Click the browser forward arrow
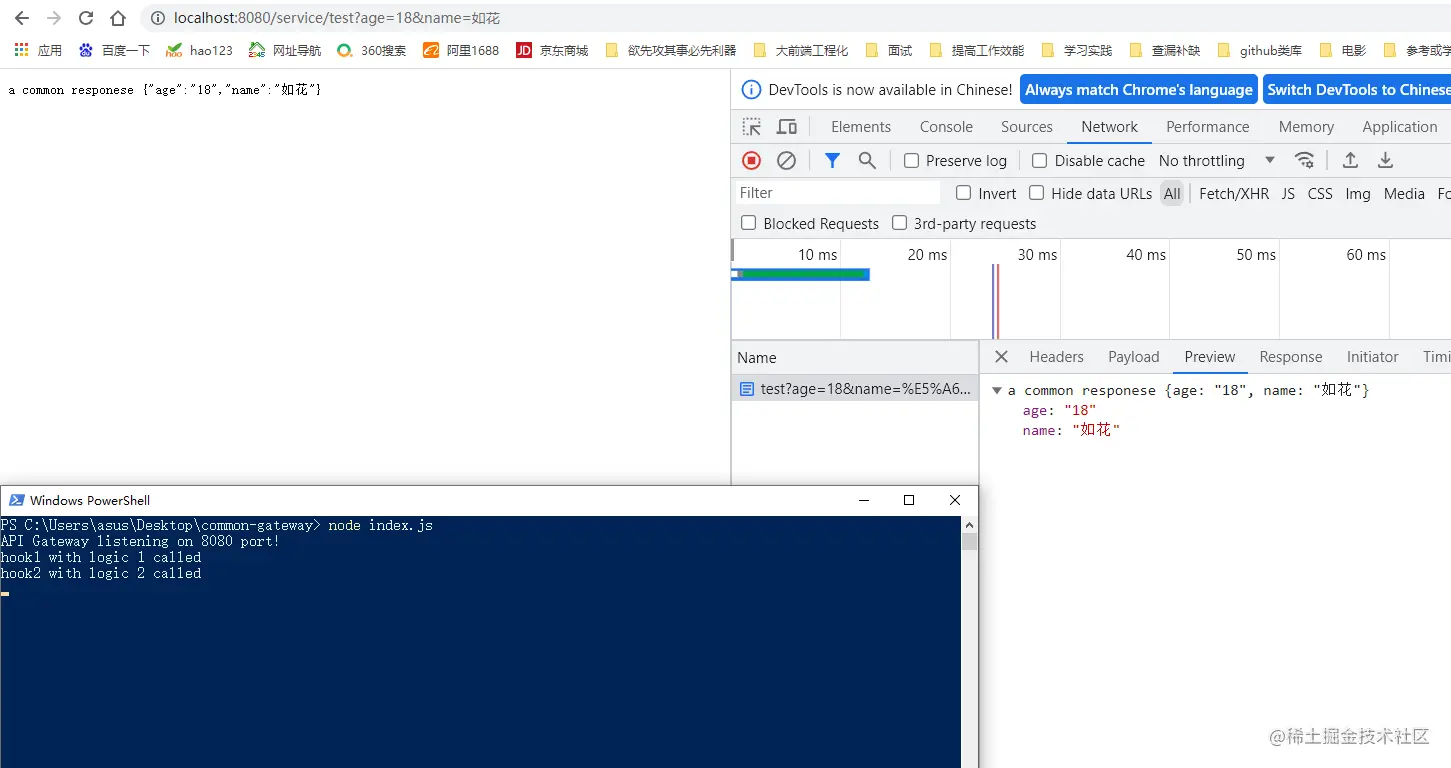1451x768 pixels. pos(54,18)
